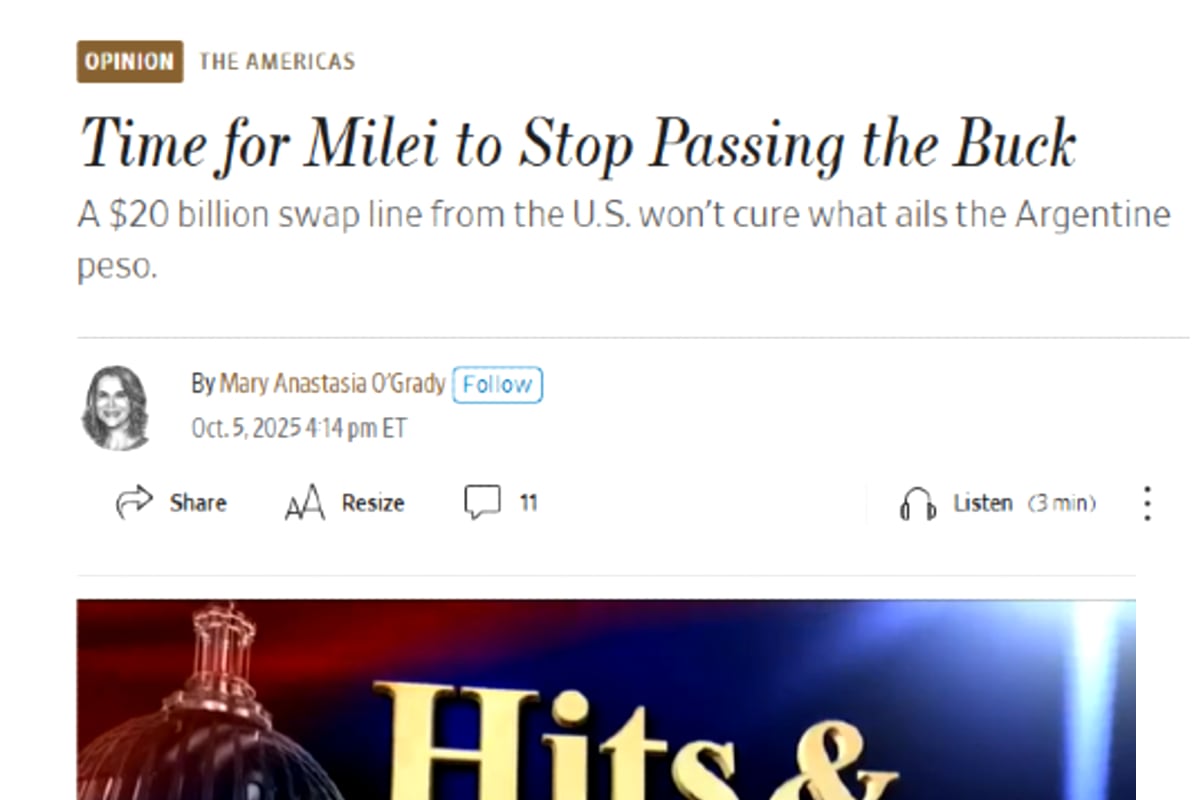Viewport: 1200px width, 800px height.
Task: Click the "3 min" duration text
Action: tap(1062, 503)
